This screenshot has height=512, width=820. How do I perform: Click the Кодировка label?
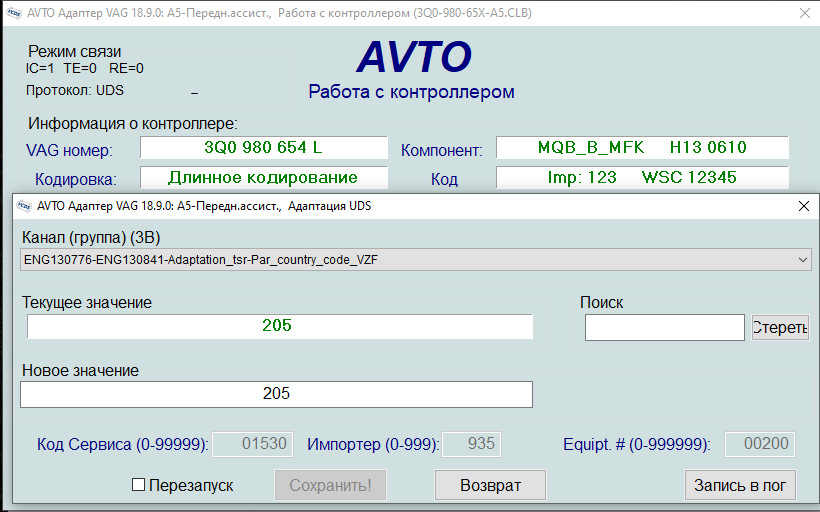coord(76,179)
